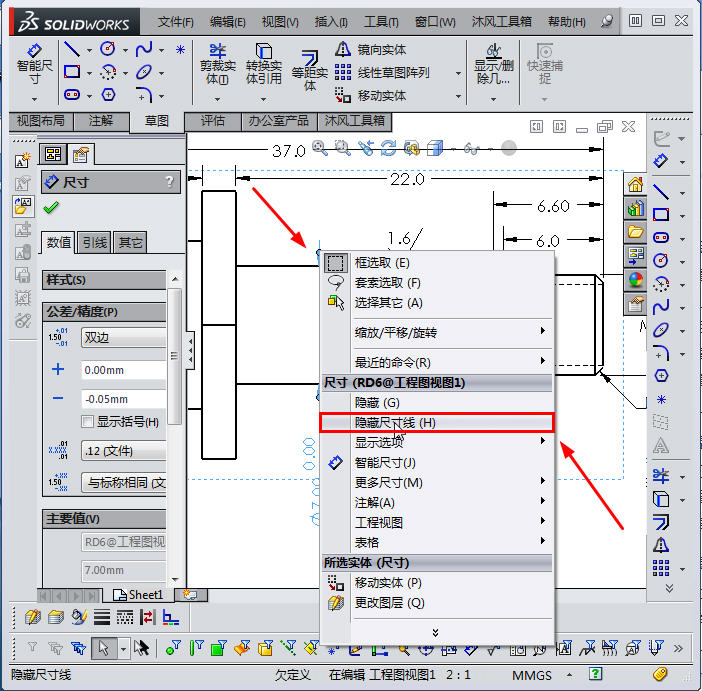Click the Convert Entities tool (转换实体引用)
The image size is (702, 691).
tap(264, 64)
